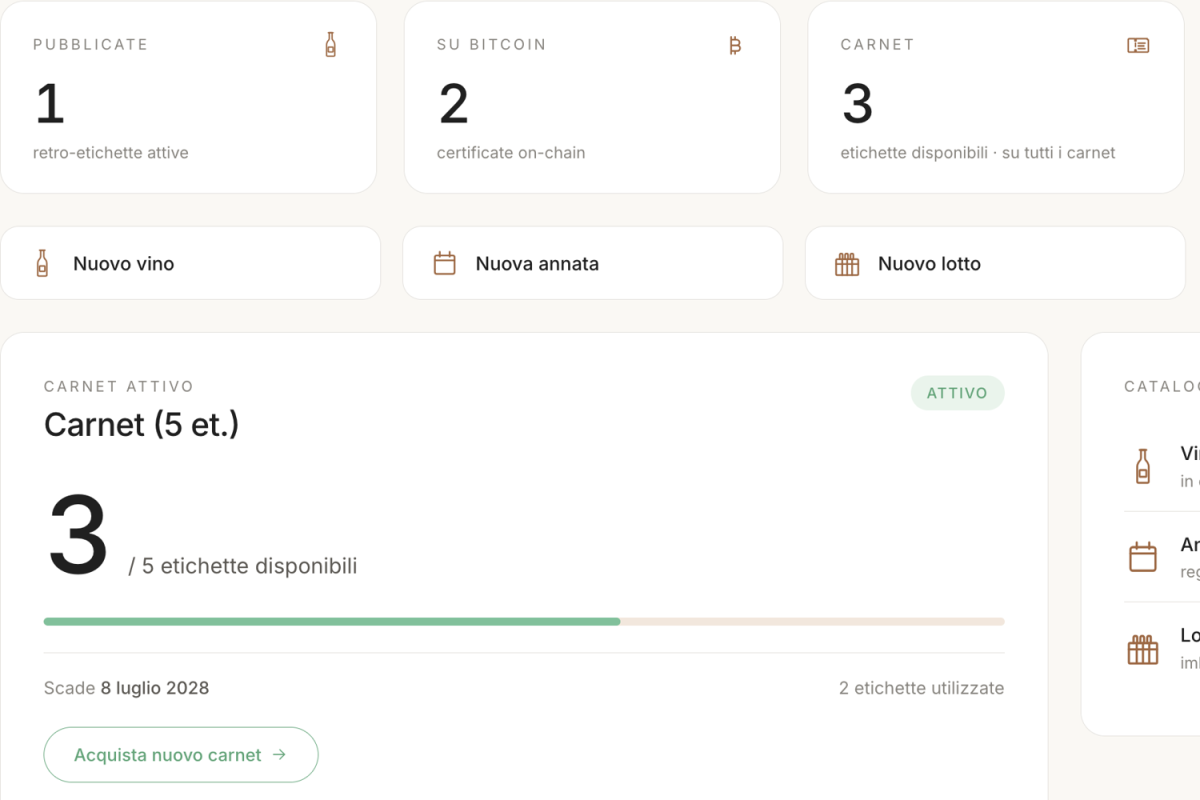
Task: Open the Pubblicate retro-etichette attive card
Action: pyautogui.click(x=188, y=97)
